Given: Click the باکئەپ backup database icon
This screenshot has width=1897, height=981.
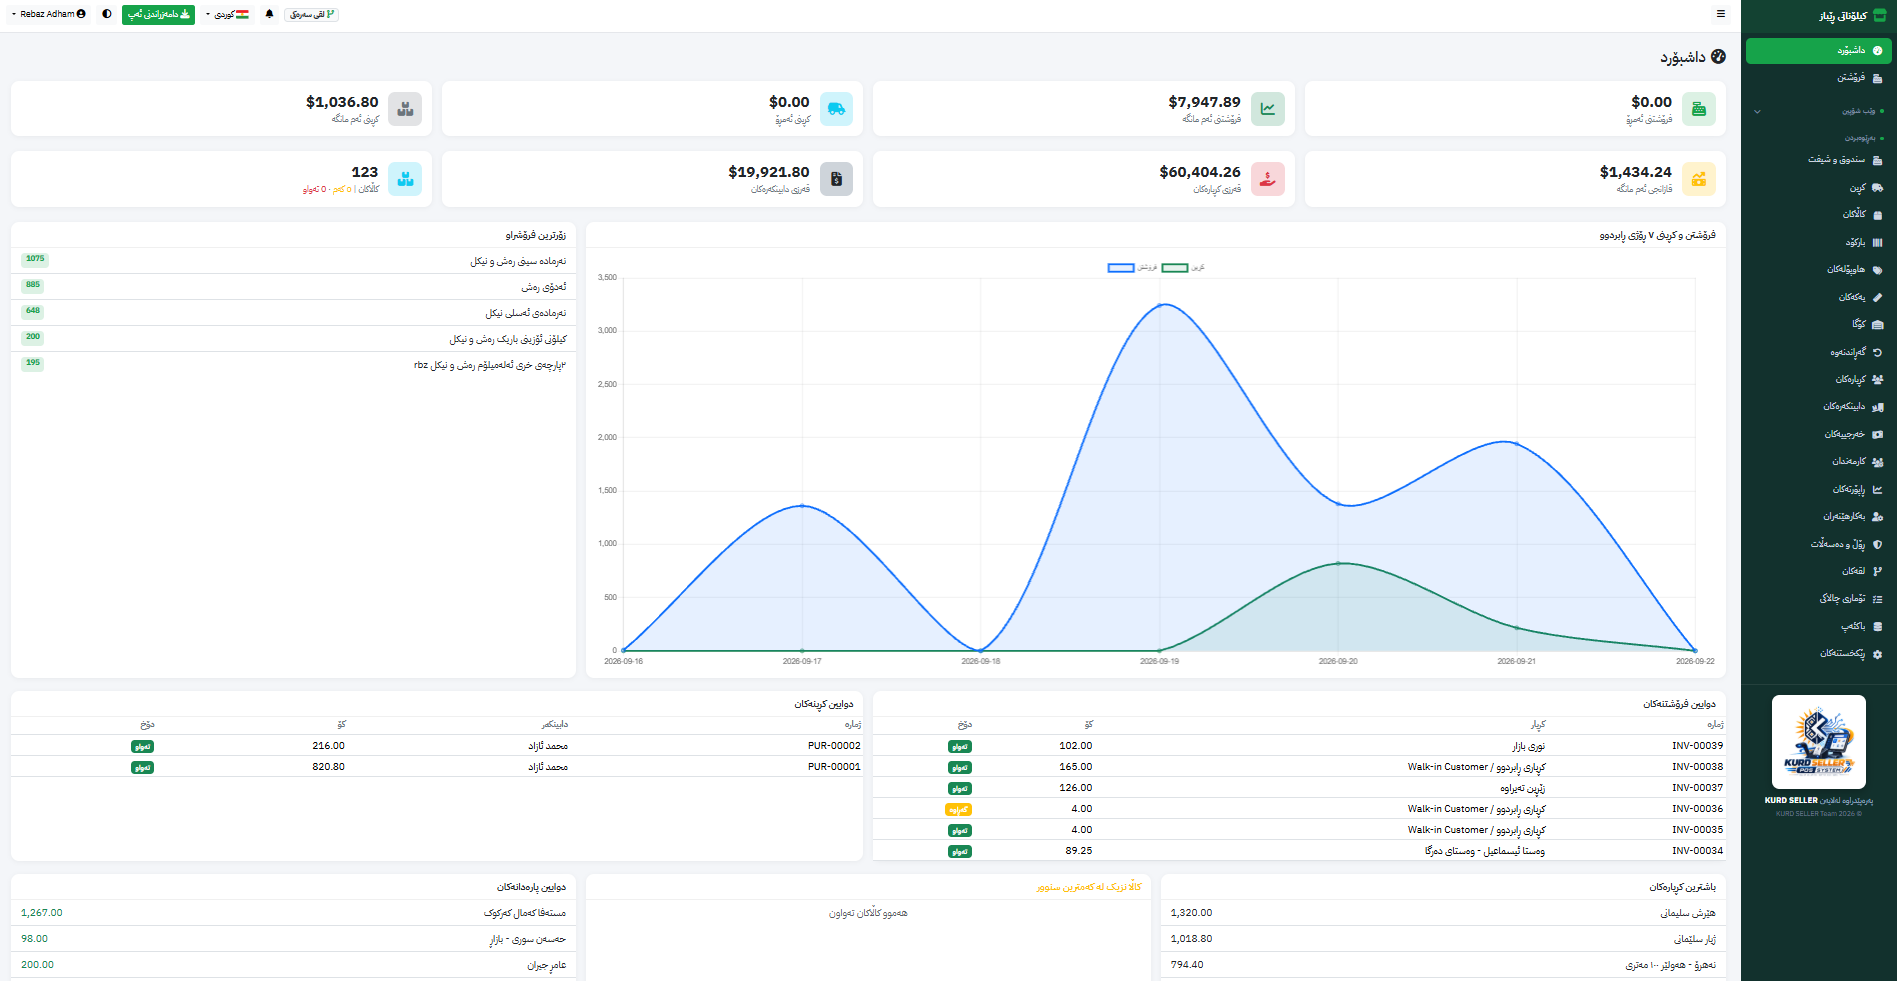Looking at the screenshot, I should pos(1877,626).
